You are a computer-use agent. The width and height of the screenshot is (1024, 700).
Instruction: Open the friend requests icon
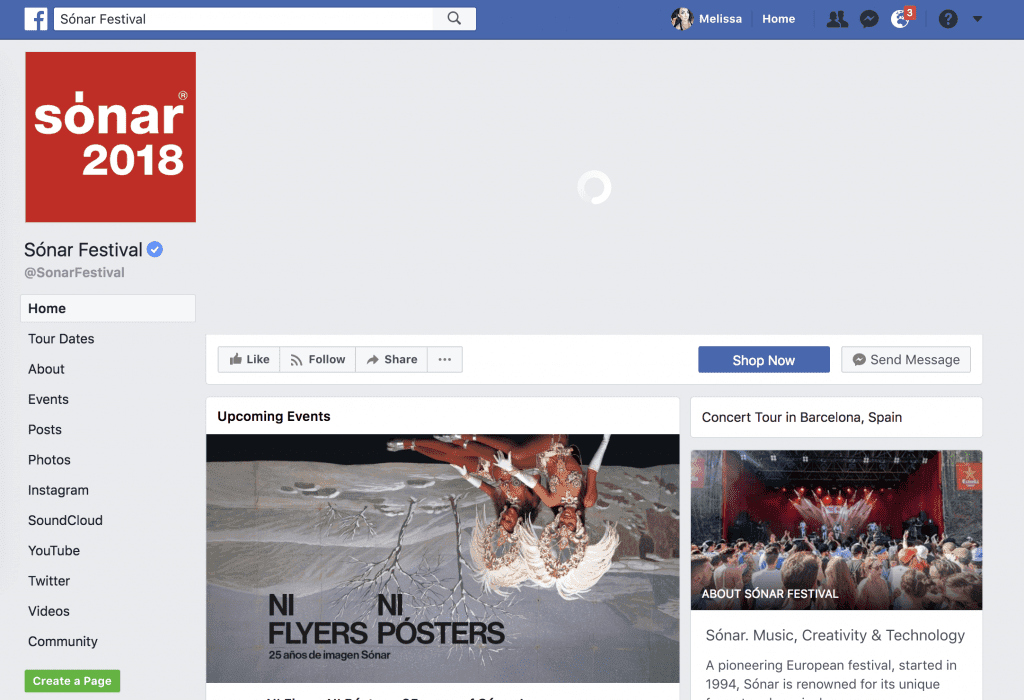pyautogui.click(x=837, y=19)
